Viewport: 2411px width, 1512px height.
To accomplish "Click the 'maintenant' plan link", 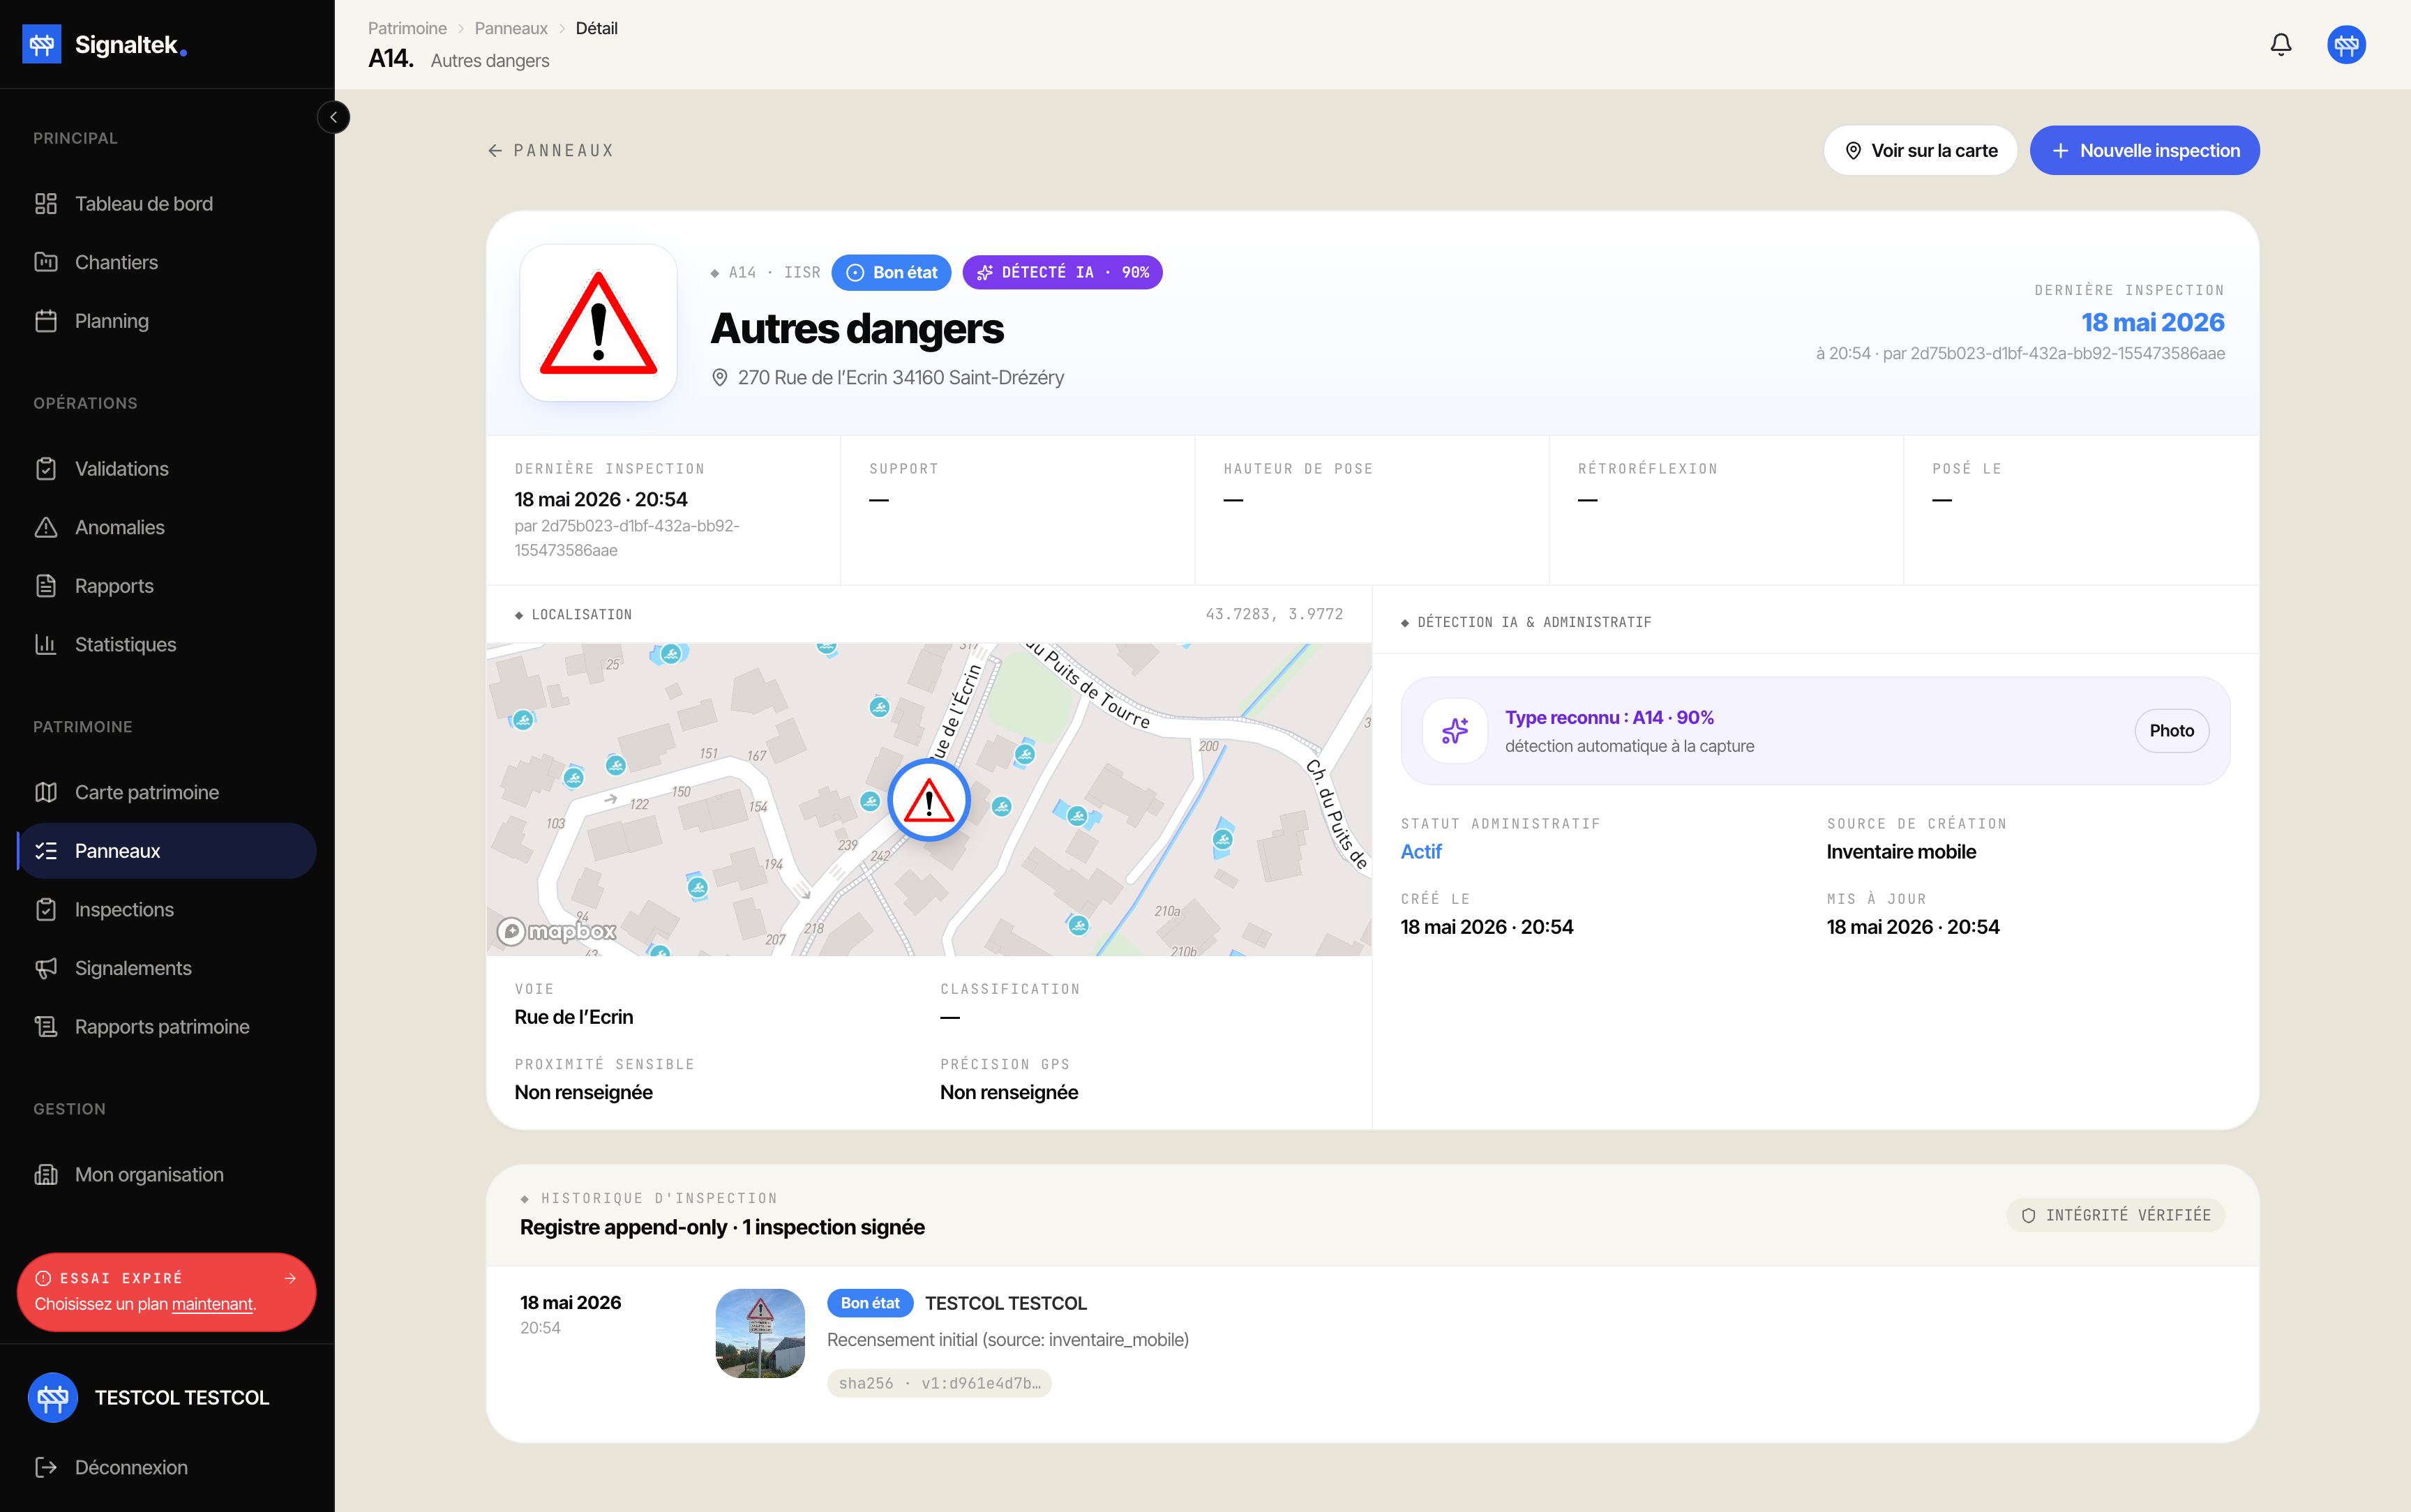I will coord(212,1304).
